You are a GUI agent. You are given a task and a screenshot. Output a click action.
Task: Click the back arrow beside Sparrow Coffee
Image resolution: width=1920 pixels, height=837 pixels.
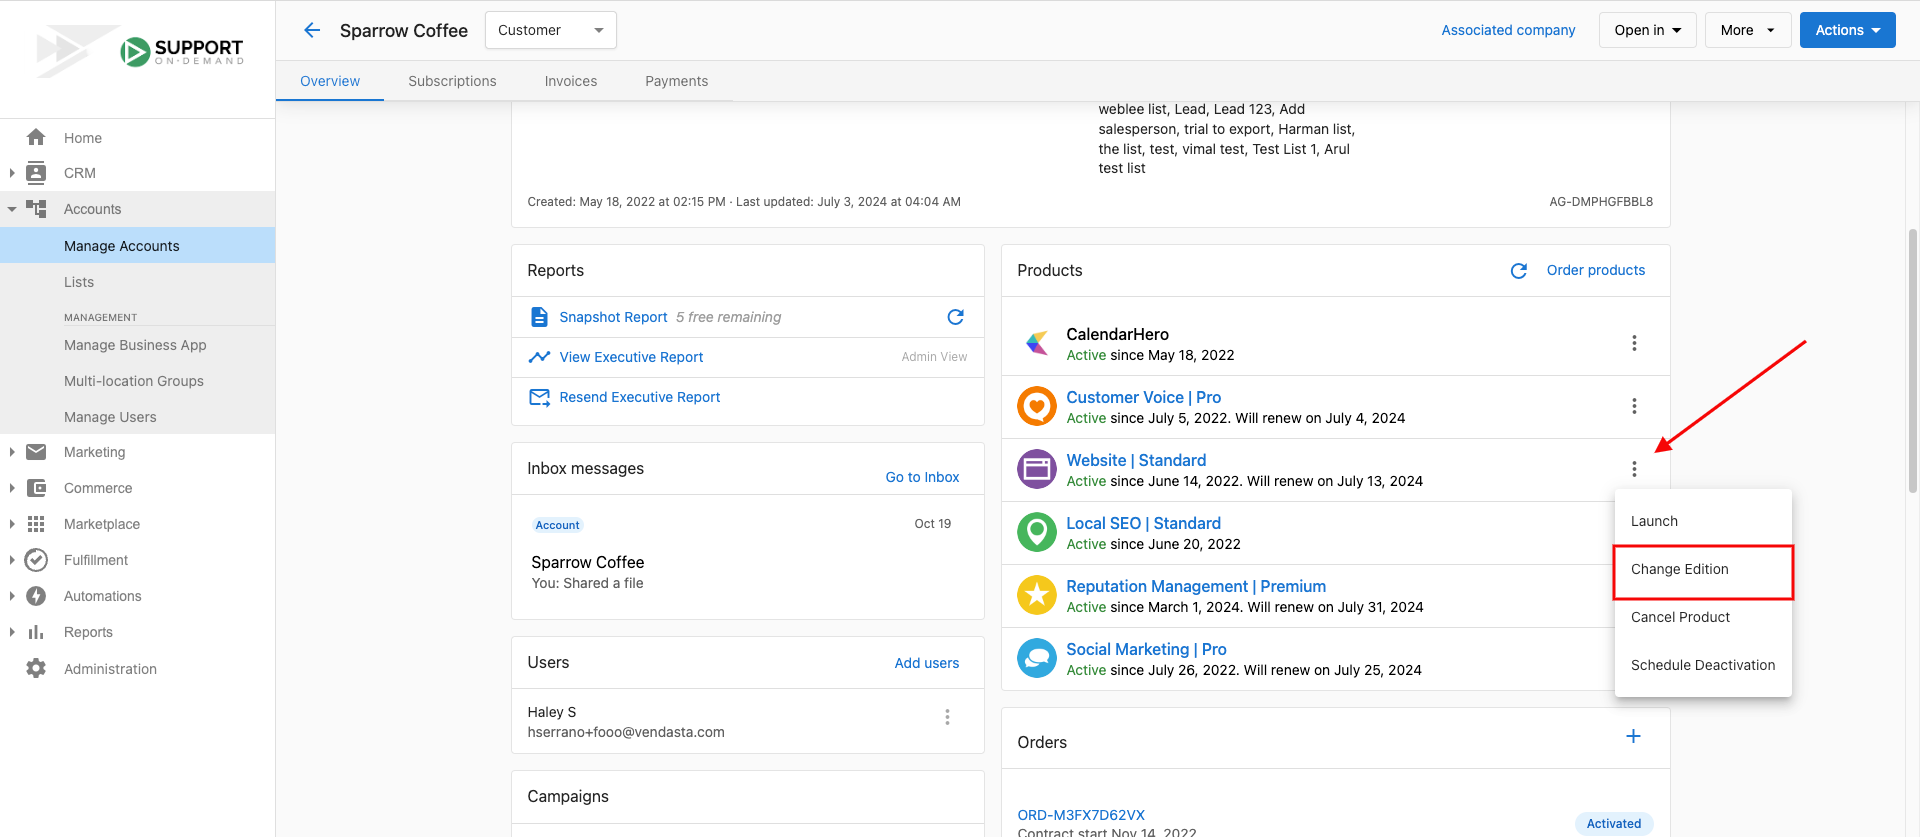click(312, 30)
